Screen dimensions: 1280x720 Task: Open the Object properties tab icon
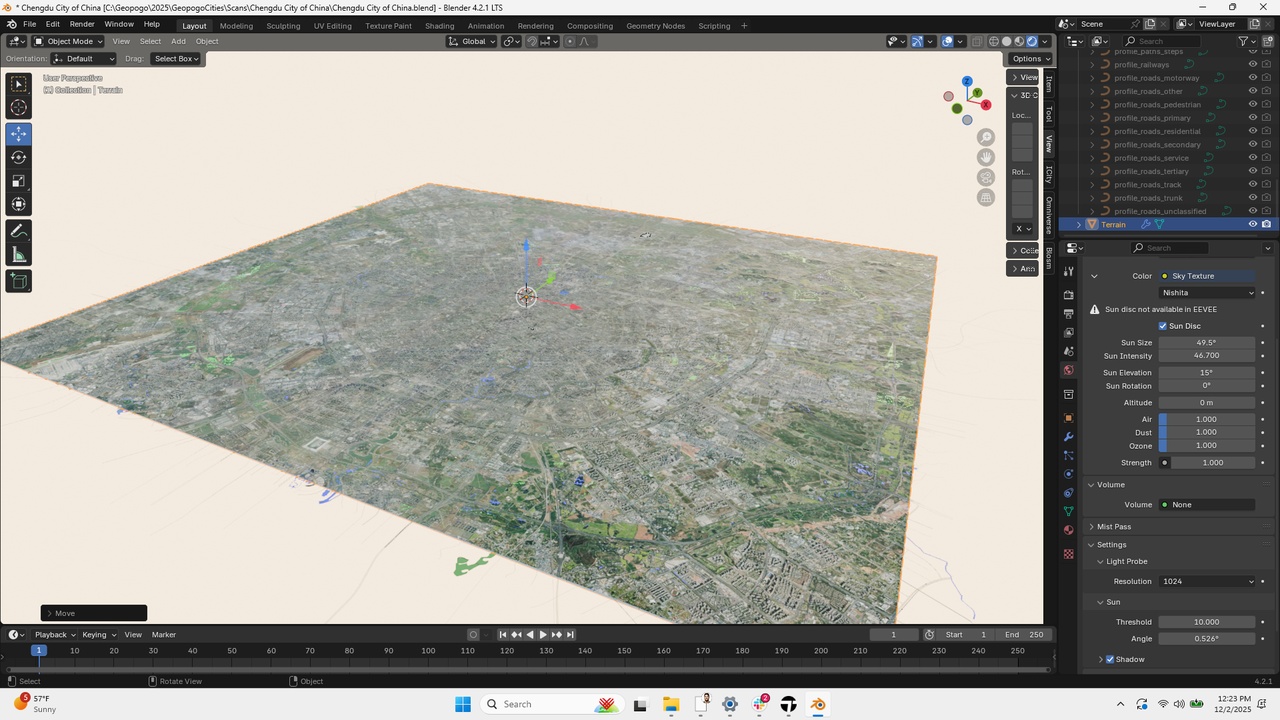coord(1068,418)
